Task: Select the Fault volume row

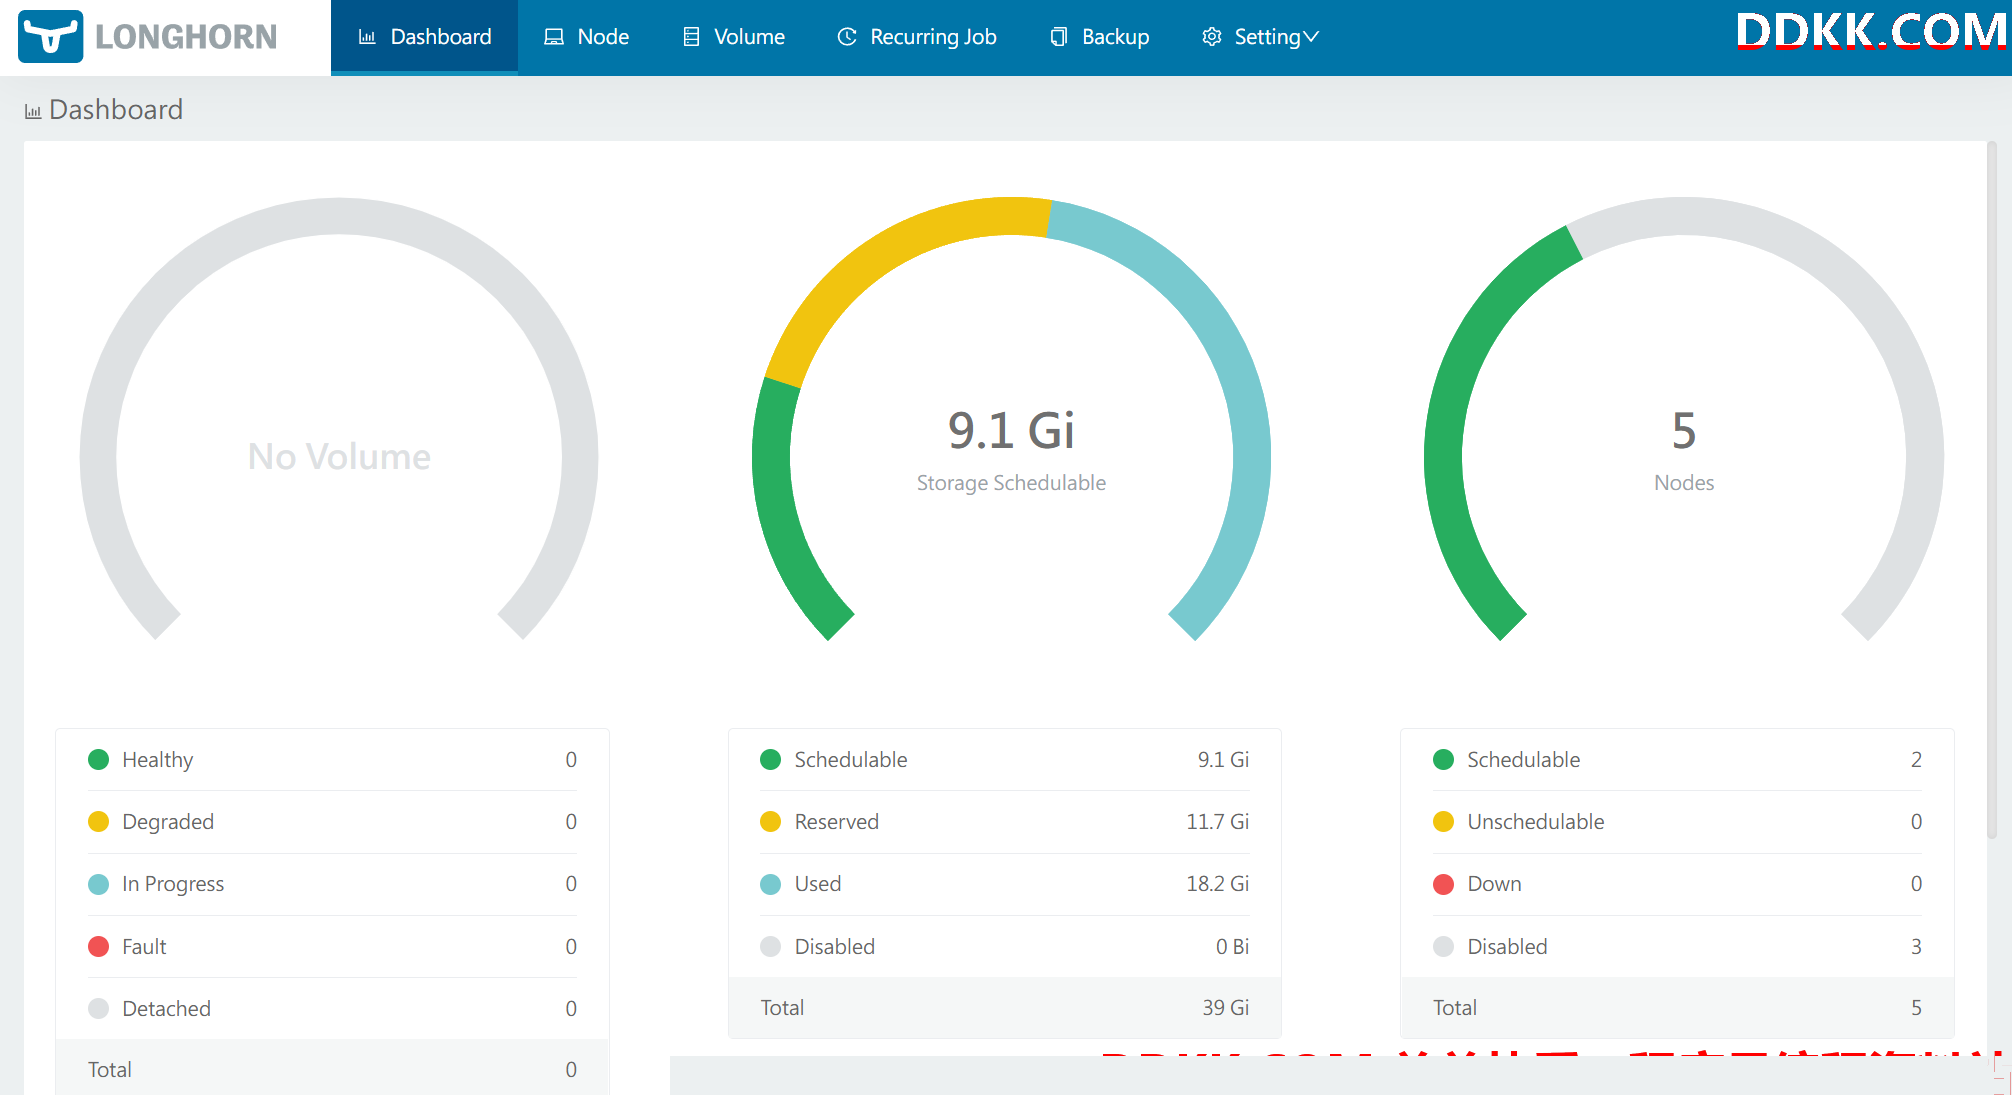Action: point(332,946)
